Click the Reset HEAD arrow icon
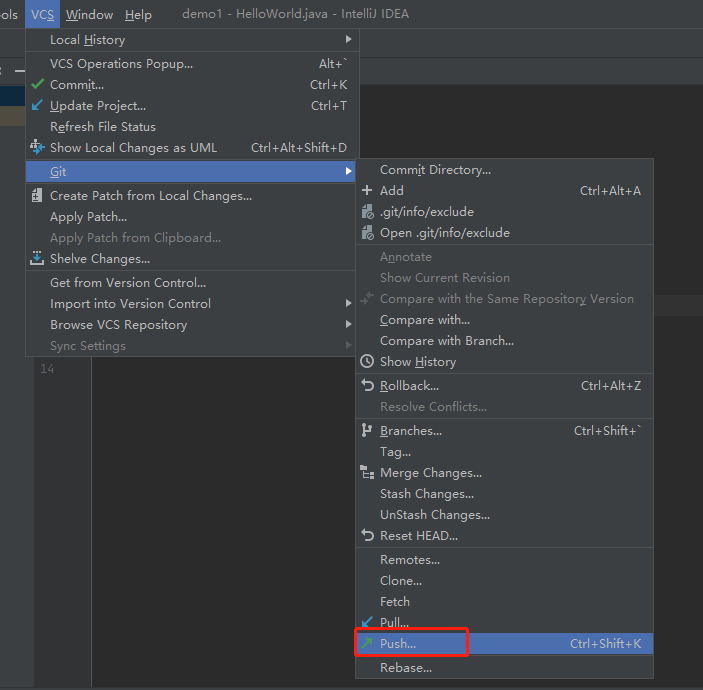The width and height of the screenshot is (703, 690). pos(367,535)
